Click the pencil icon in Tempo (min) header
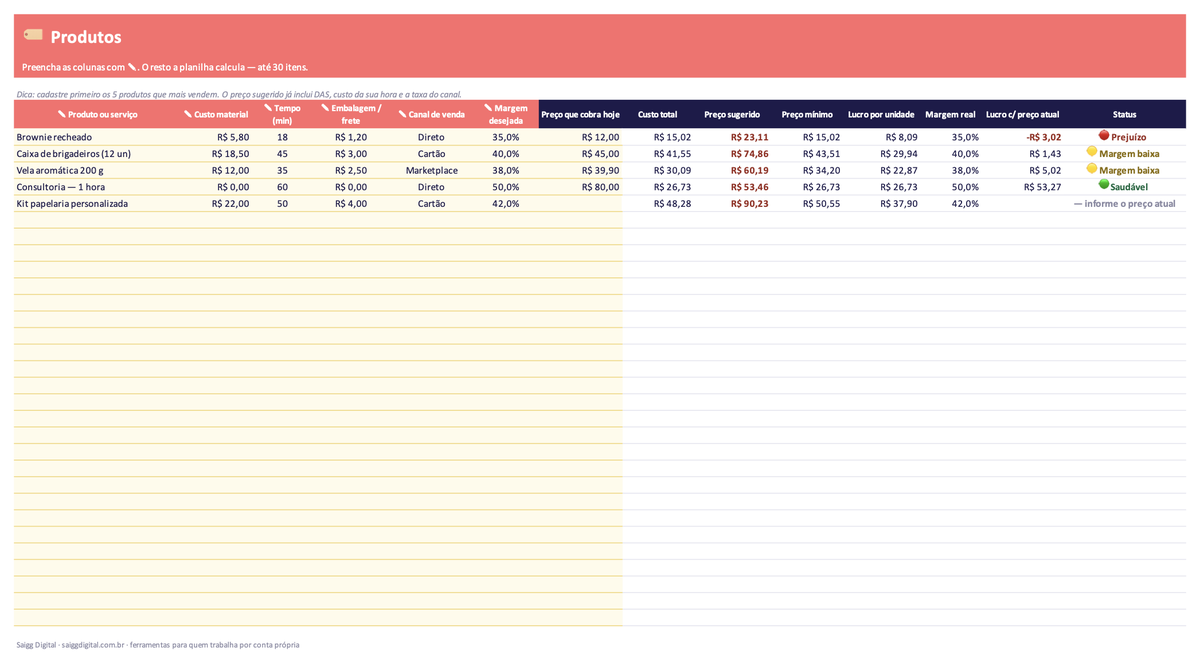The width and height of the screenshot is (1200, 663). [x=268, y=107]
